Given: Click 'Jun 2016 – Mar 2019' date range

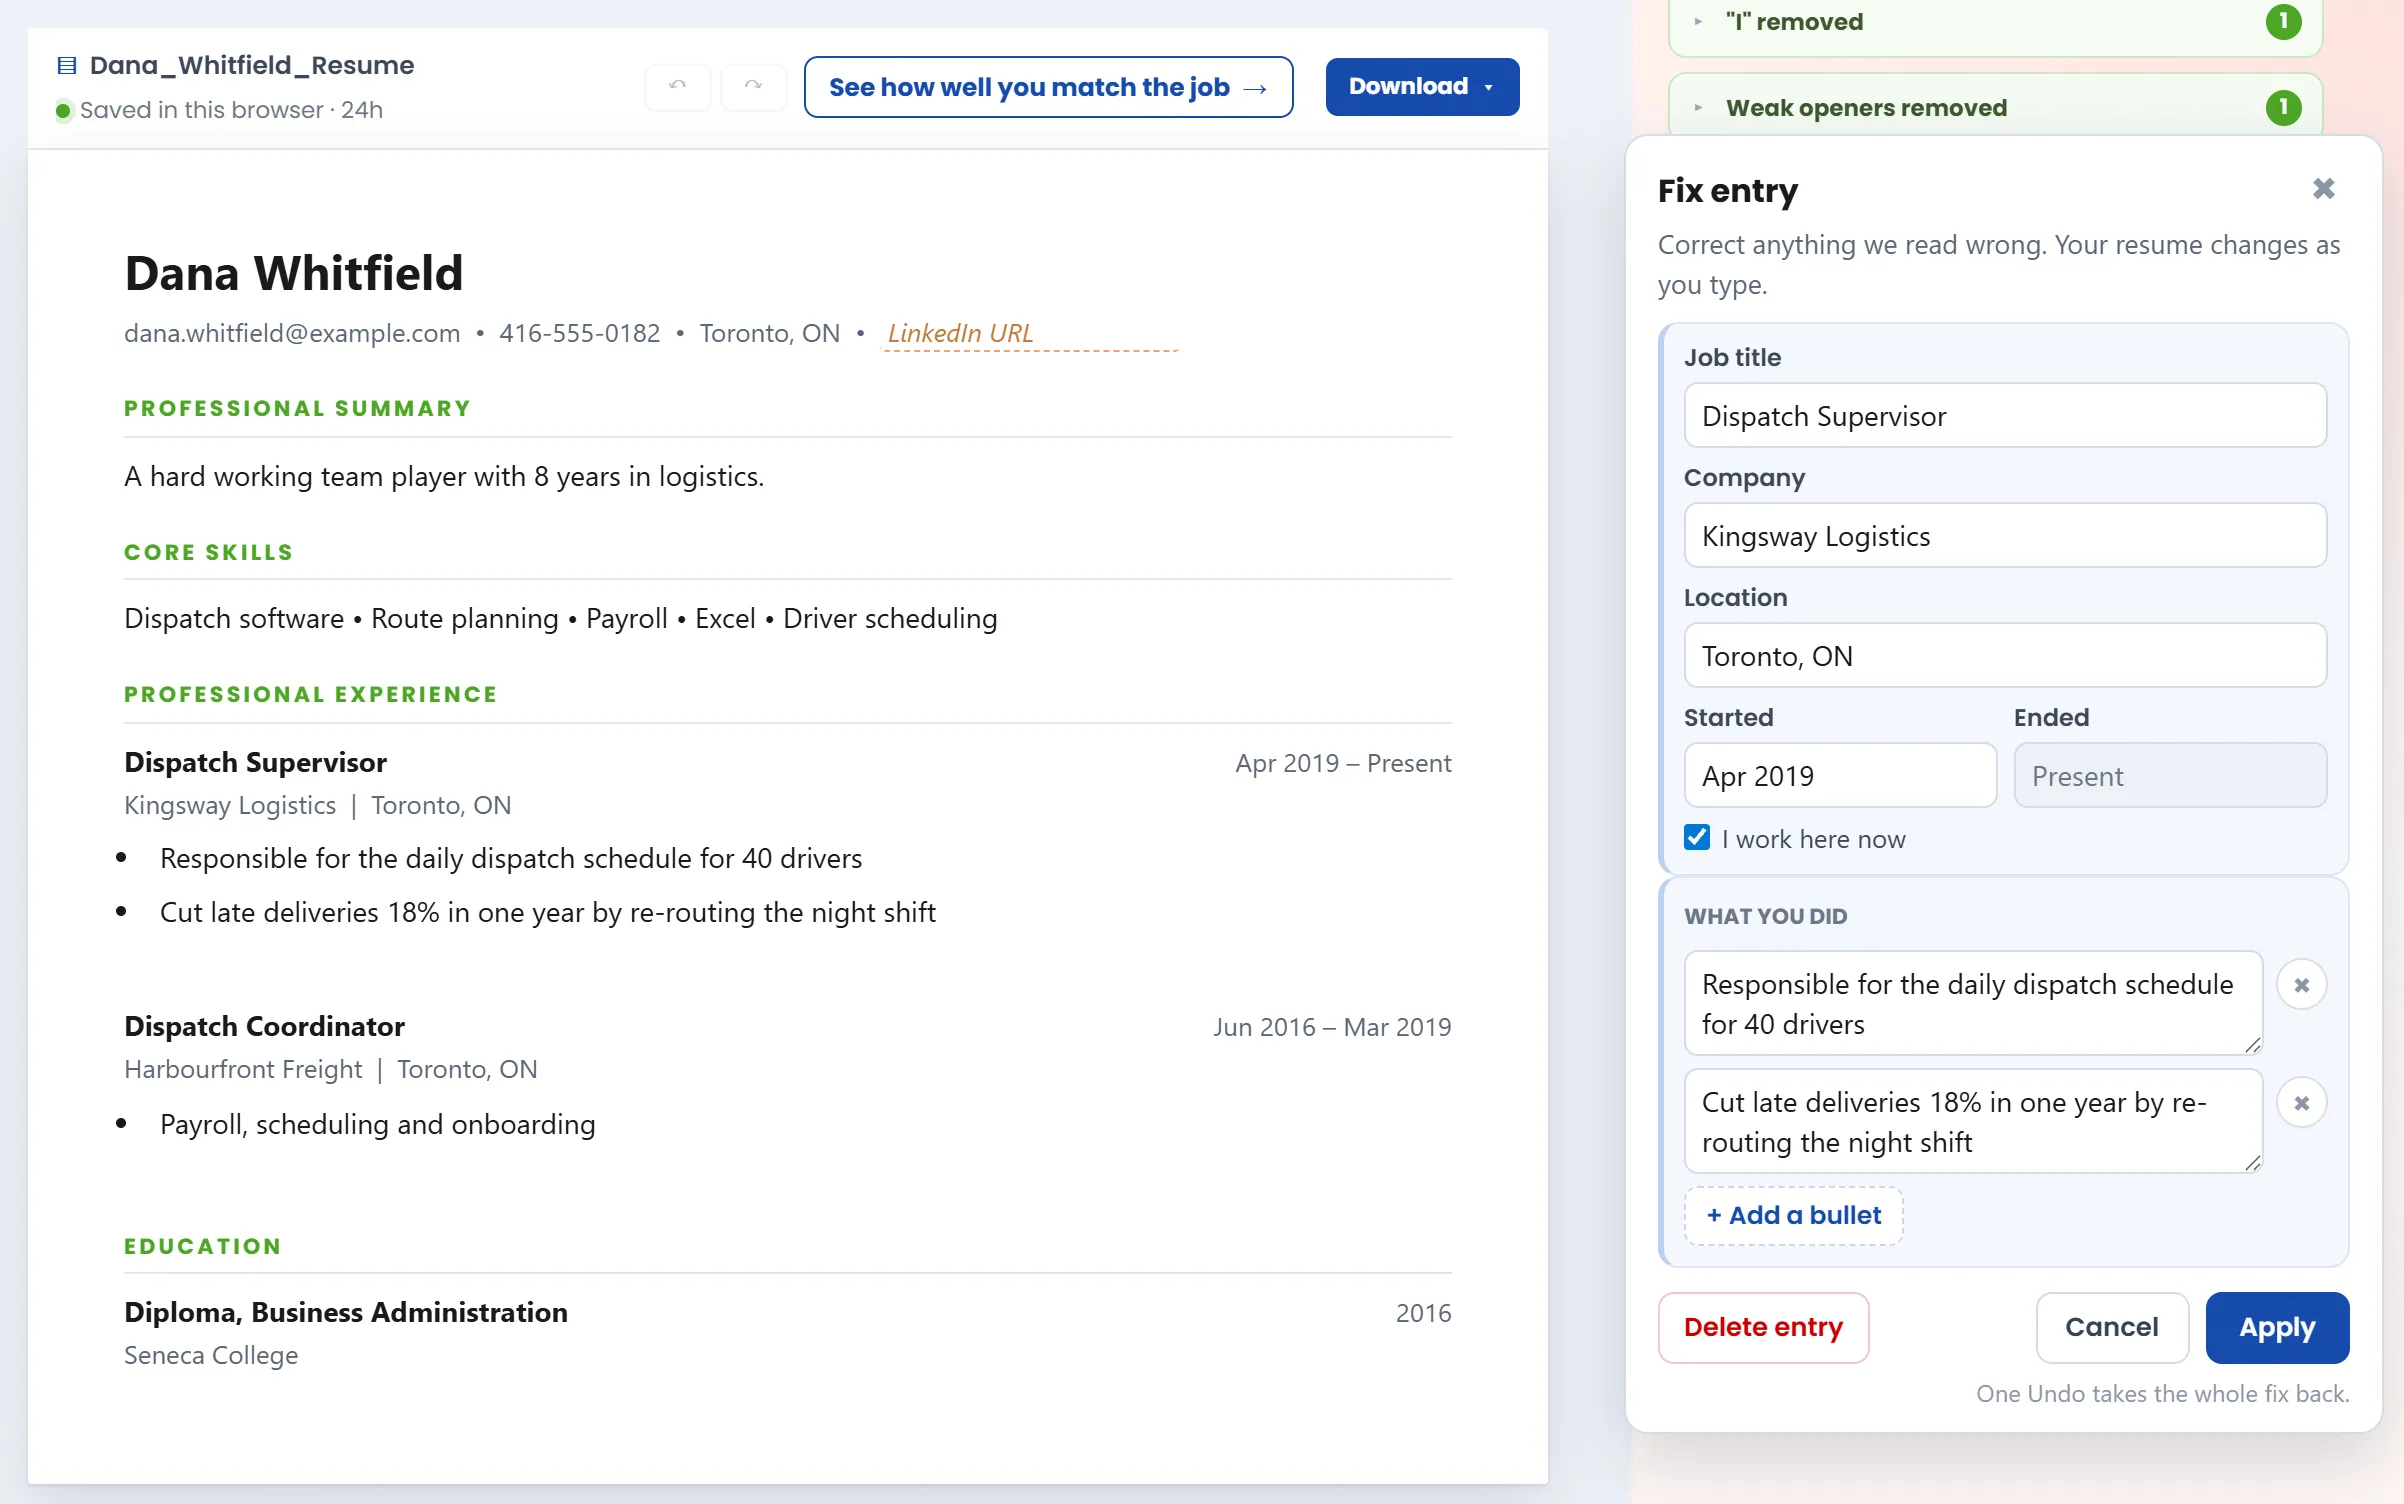Looking at the screenshot, I should click(1332, 1027).
